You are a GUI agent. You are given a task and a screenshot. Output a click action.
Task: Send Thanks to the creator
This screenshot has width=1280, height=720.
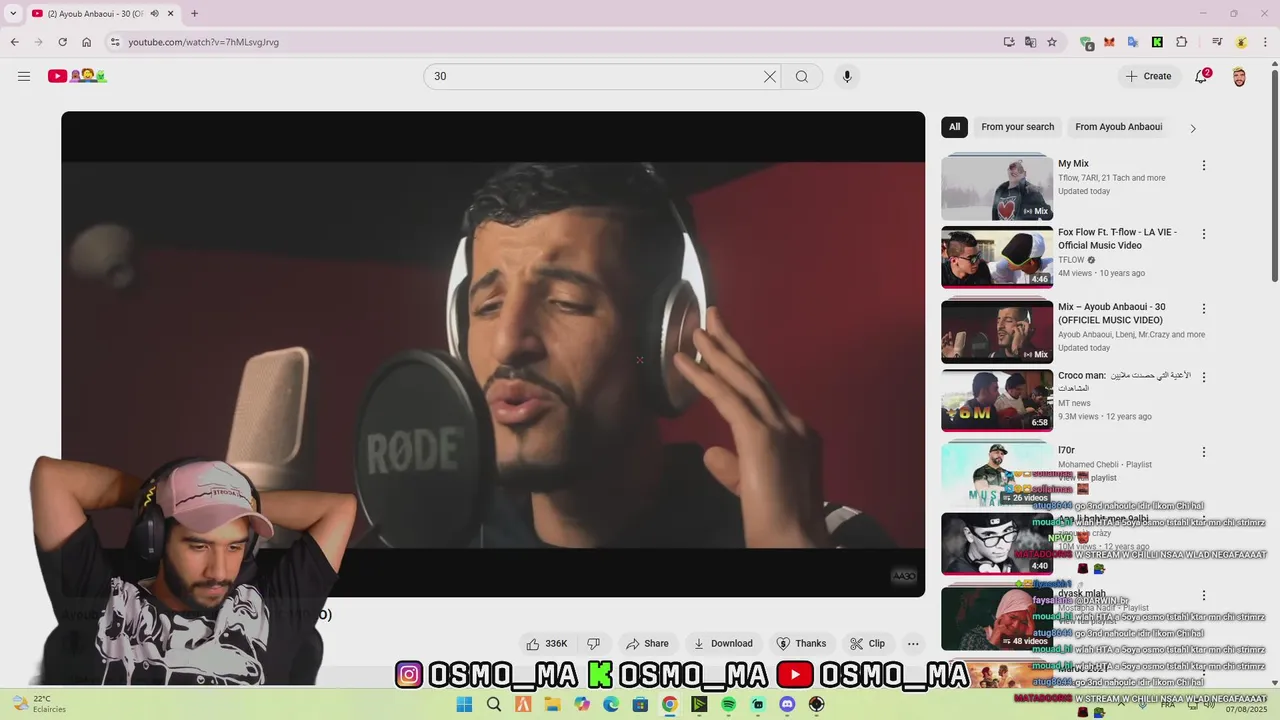tap(801, 643)
